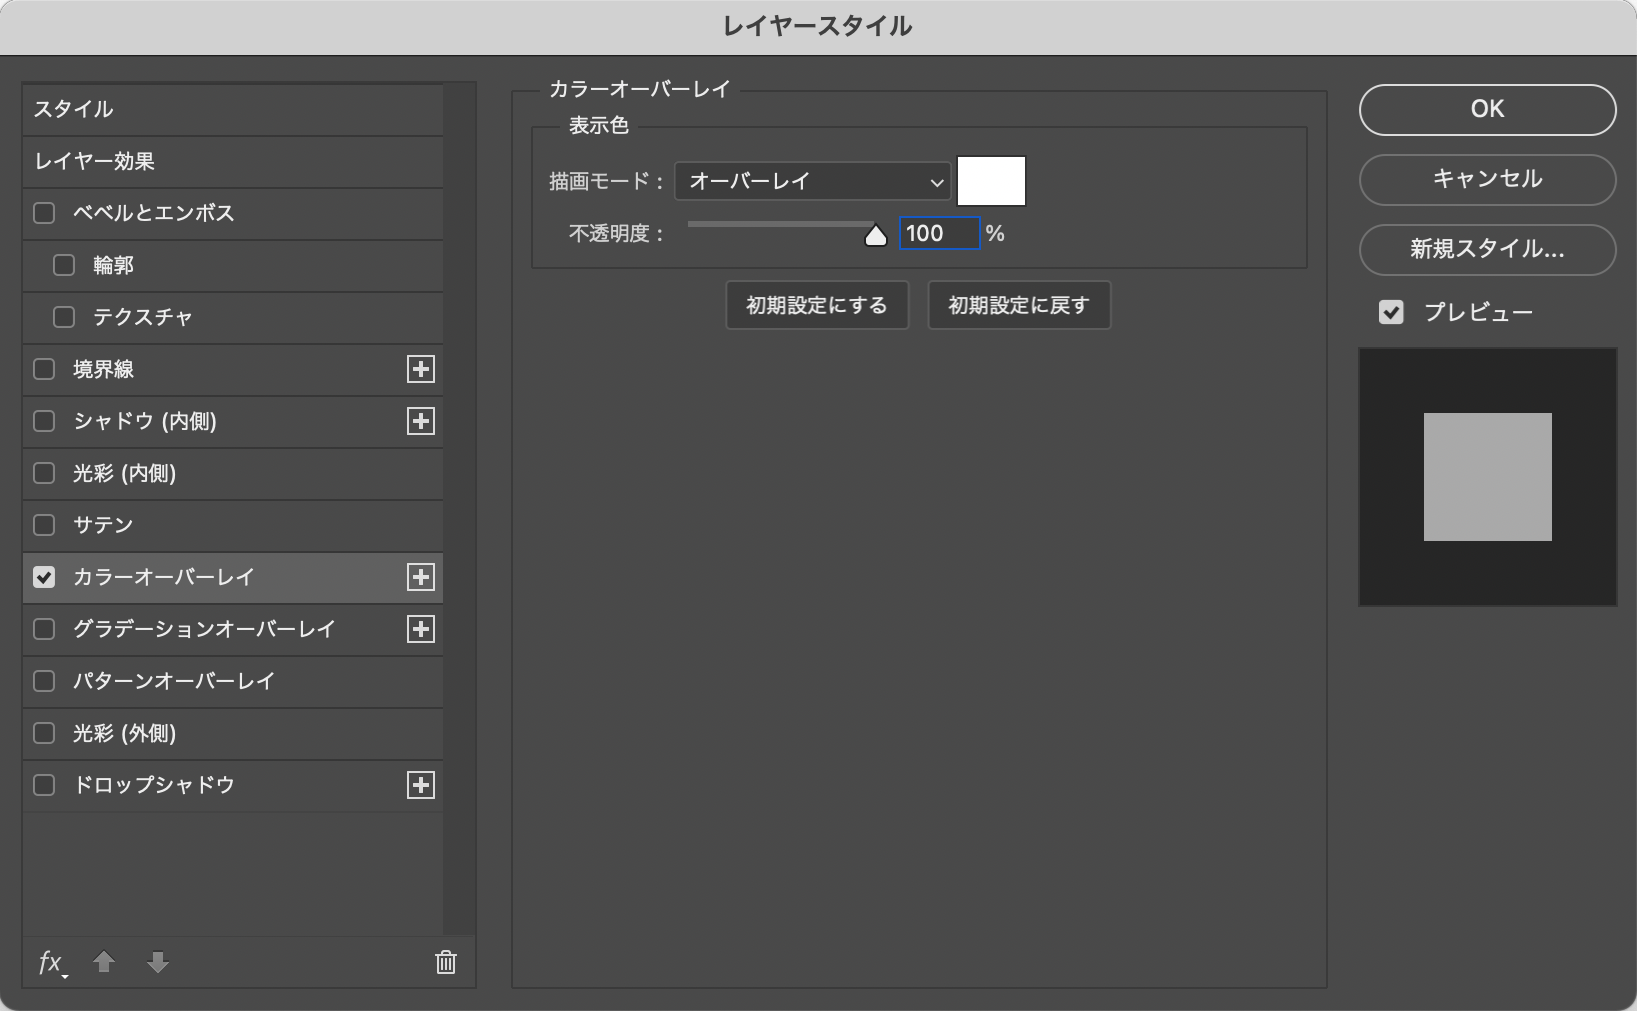Select スタイル in the left list
Screen dimensions: 1637x1011
(232, 109)
